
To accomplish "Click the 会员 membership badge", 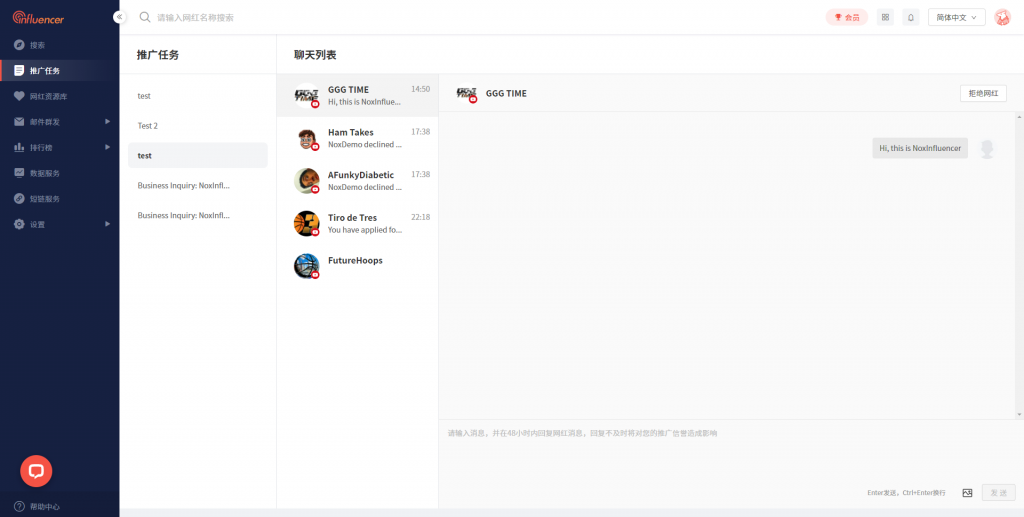I will (x=846, y=17).
